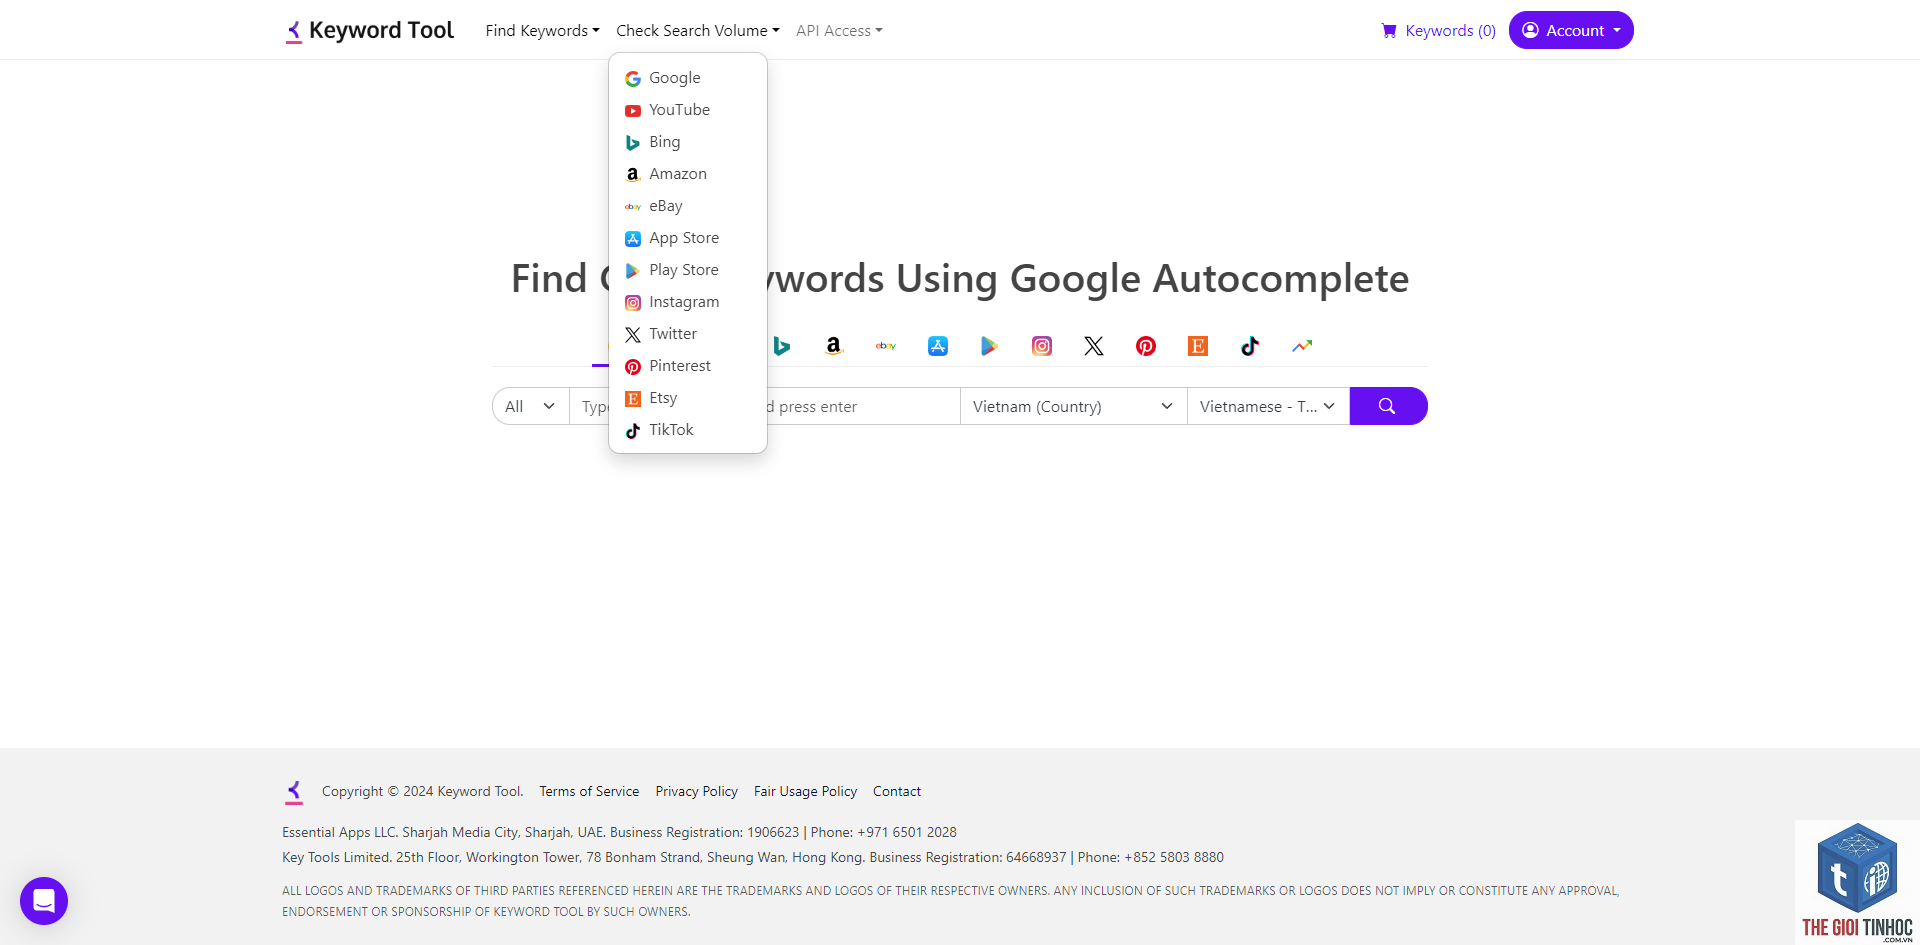Collapse the Check Search Volume menu
1920x945 pixels.
coord(697,30)
